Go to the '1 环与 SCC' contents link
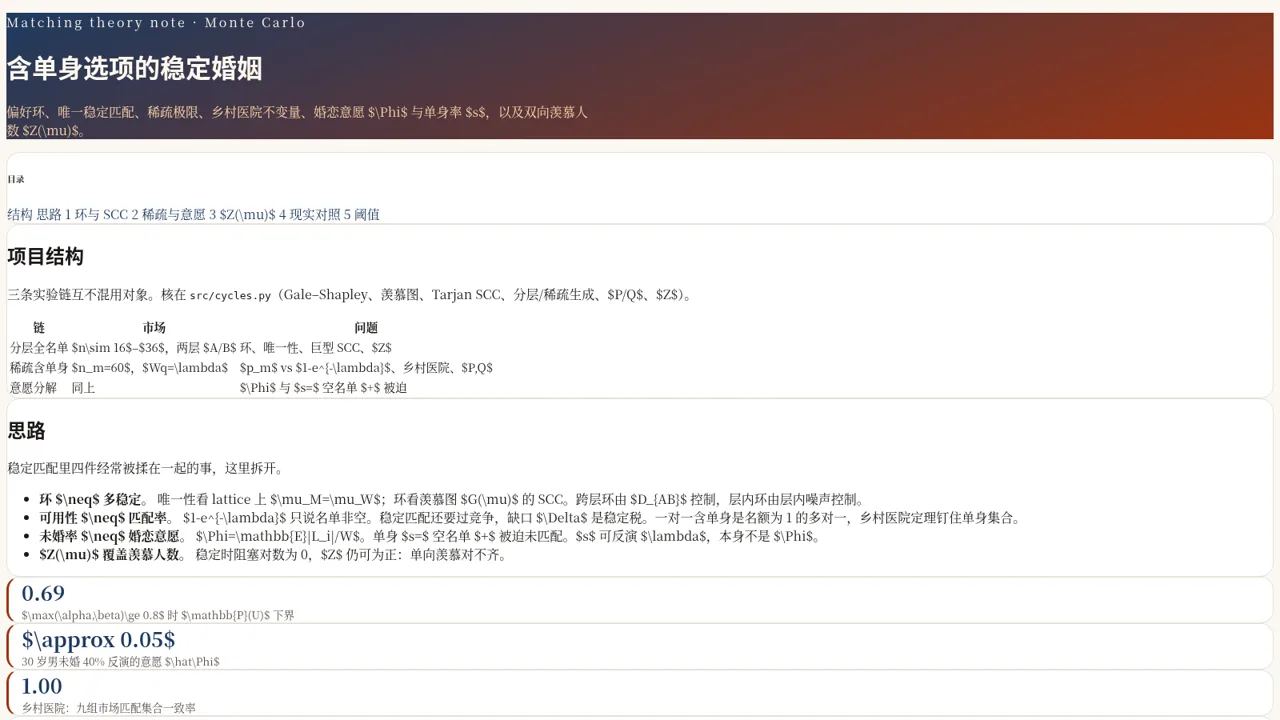 coord(96,214)
